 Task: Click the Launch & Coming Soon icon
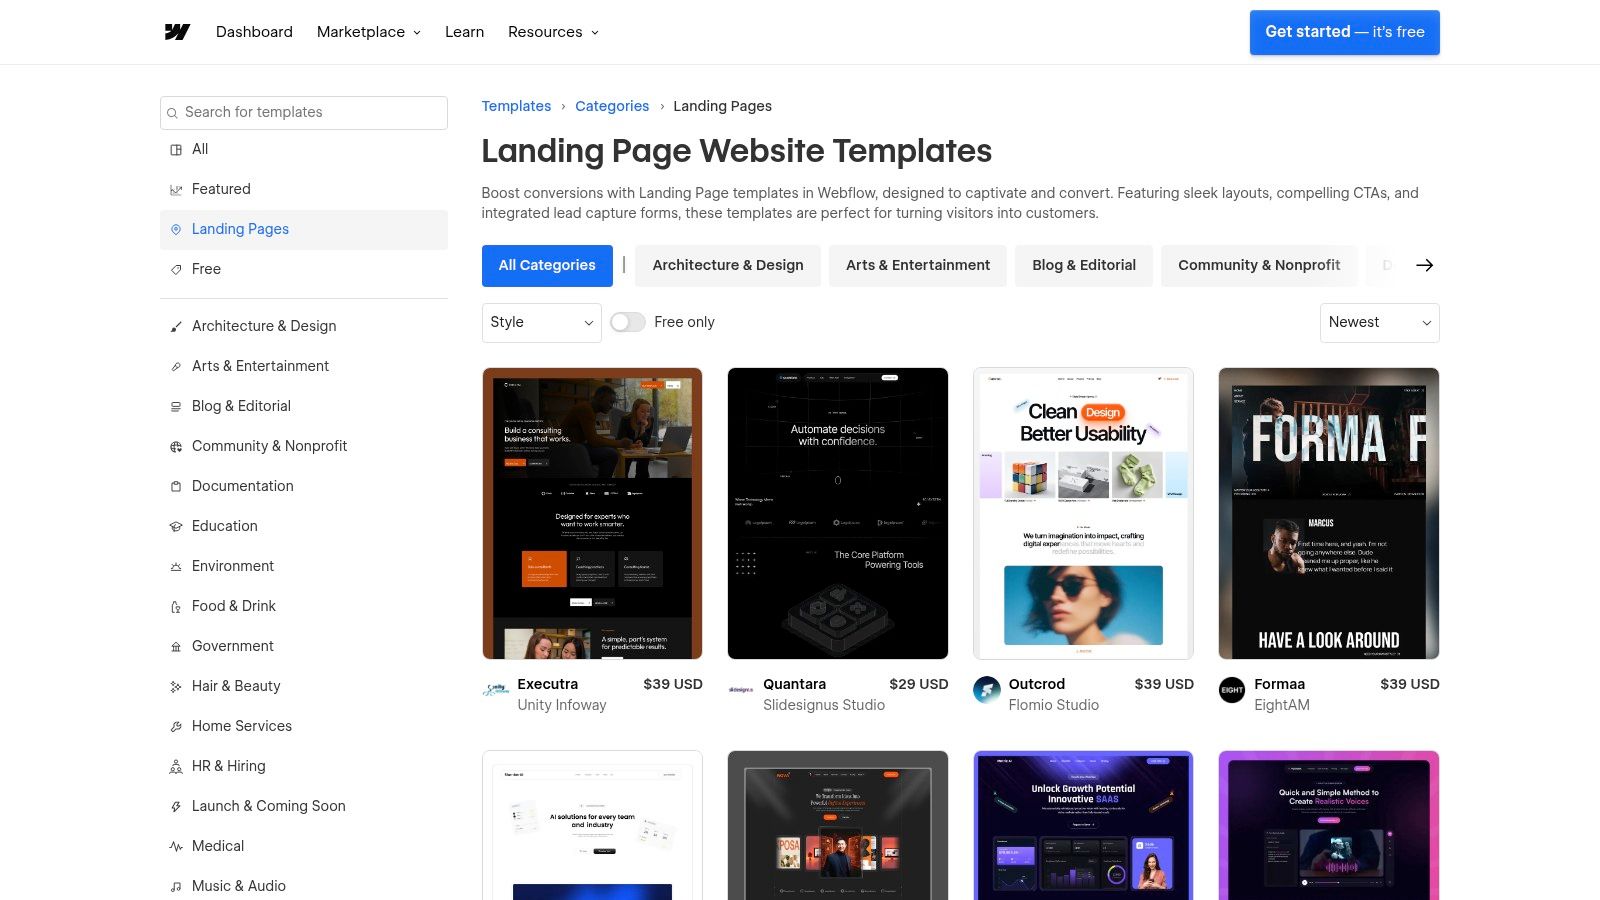tap(176, 806)
